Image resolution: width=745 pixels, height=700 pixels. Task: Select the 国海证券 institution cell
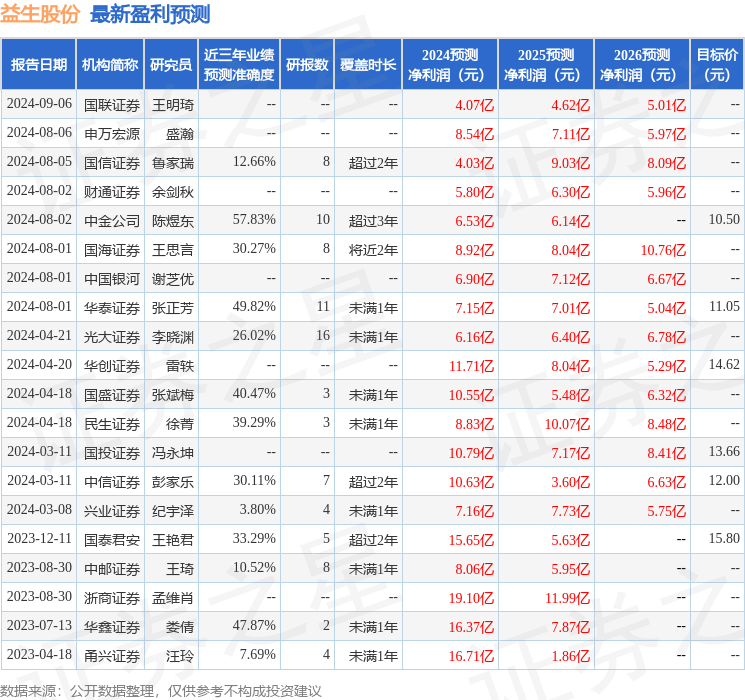click(x=112, y=250)
